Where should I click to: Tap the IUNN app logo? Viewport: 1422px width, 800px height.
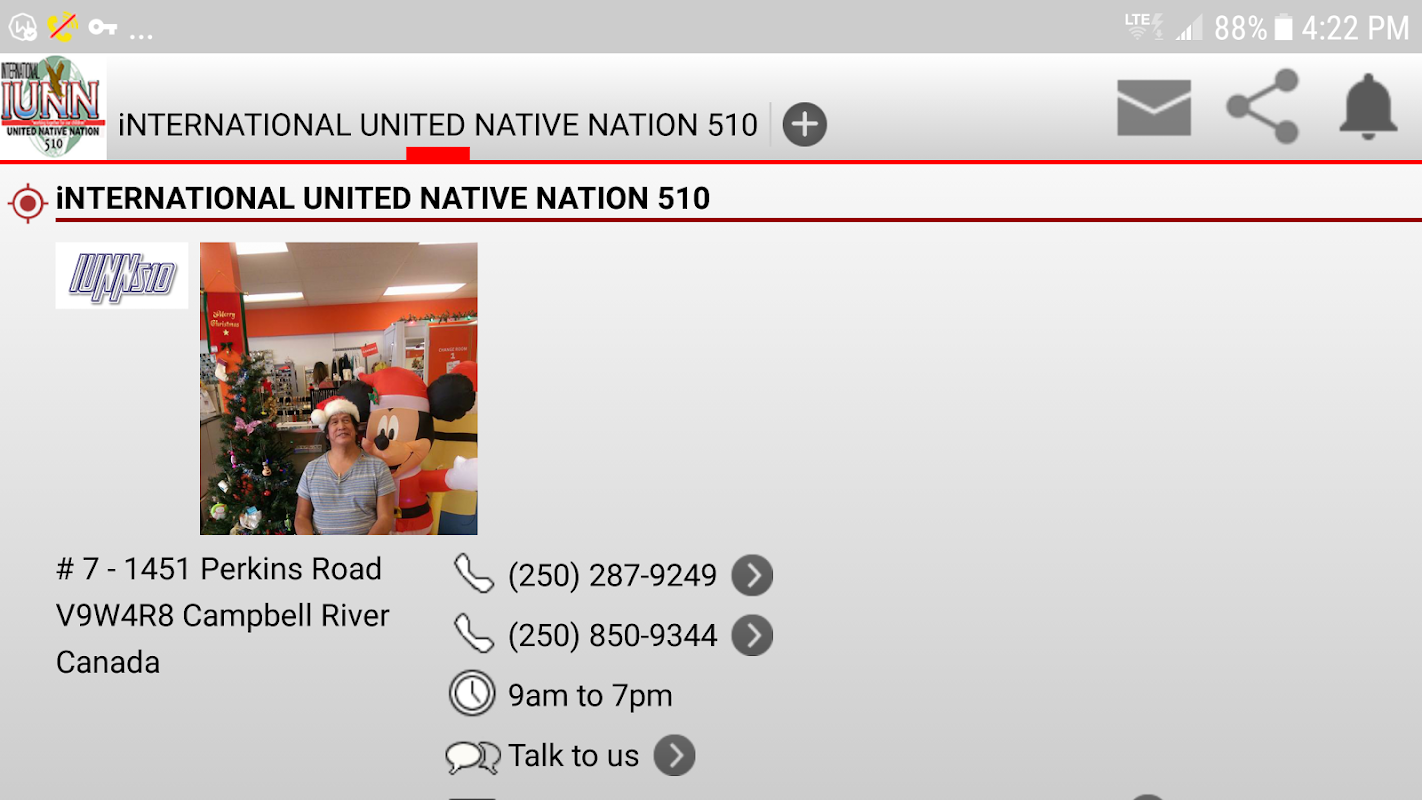click(x=53, y=106)
